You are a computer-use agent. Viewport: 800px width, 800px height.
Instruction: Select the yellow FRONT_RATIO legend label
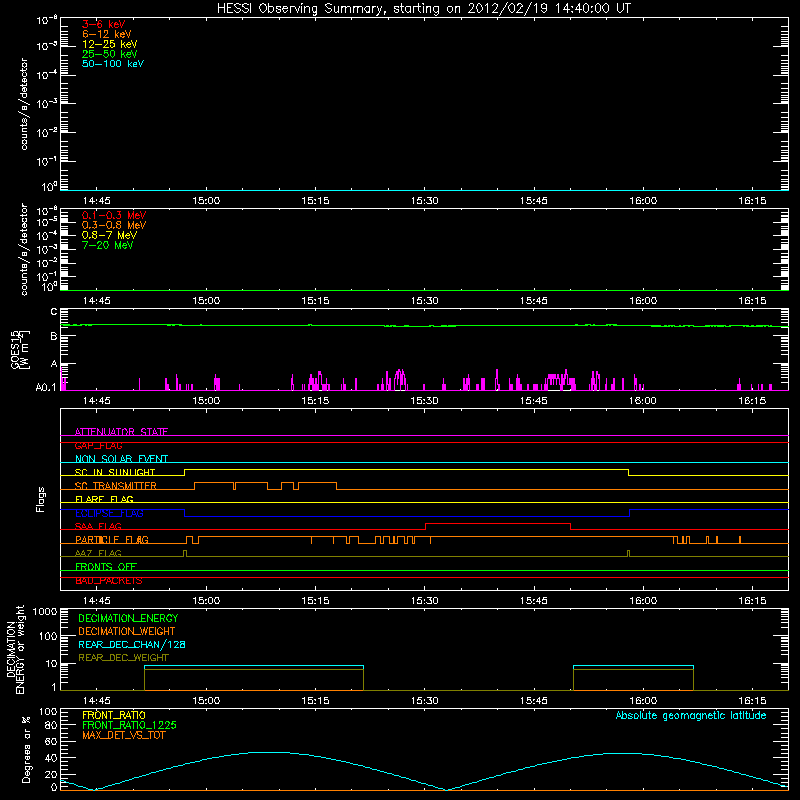click(114, 715)
